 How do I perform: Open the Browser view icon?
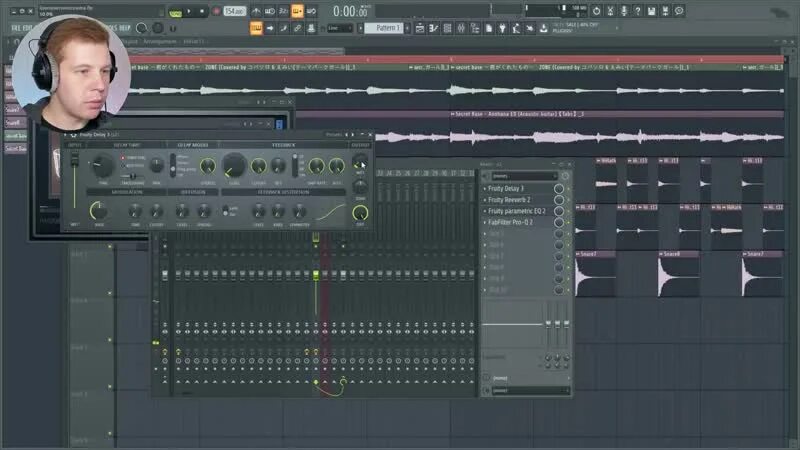475,29
